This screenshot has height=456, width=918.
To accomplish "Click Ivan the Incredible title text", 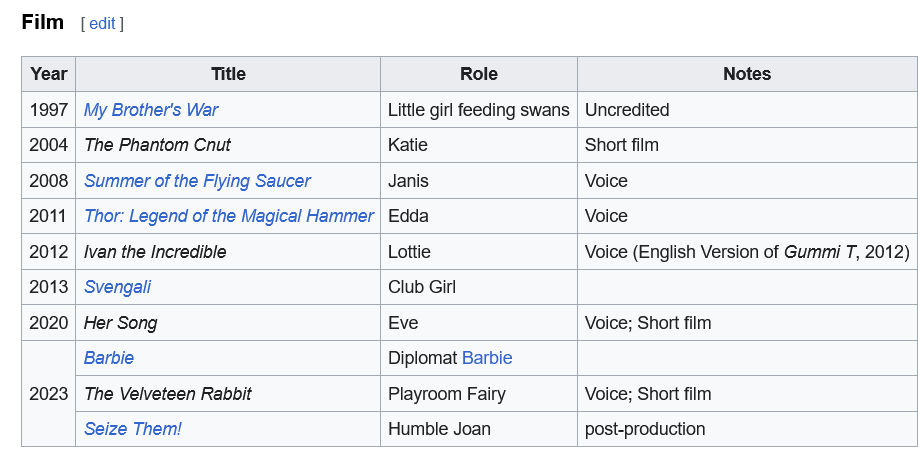I will 155,252.
